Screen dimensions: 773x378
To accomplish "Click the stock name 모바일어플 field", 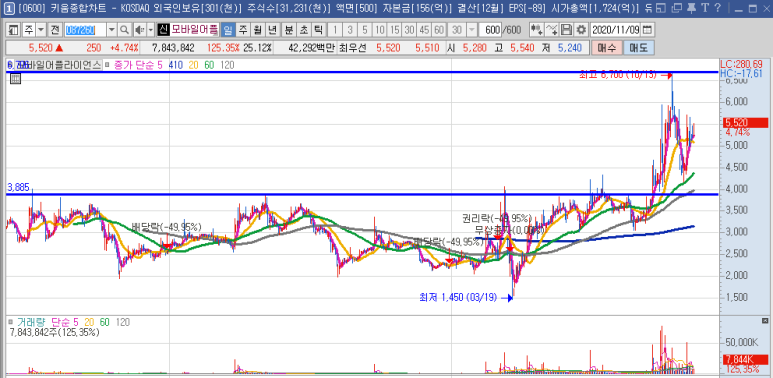I will (194, 30).
